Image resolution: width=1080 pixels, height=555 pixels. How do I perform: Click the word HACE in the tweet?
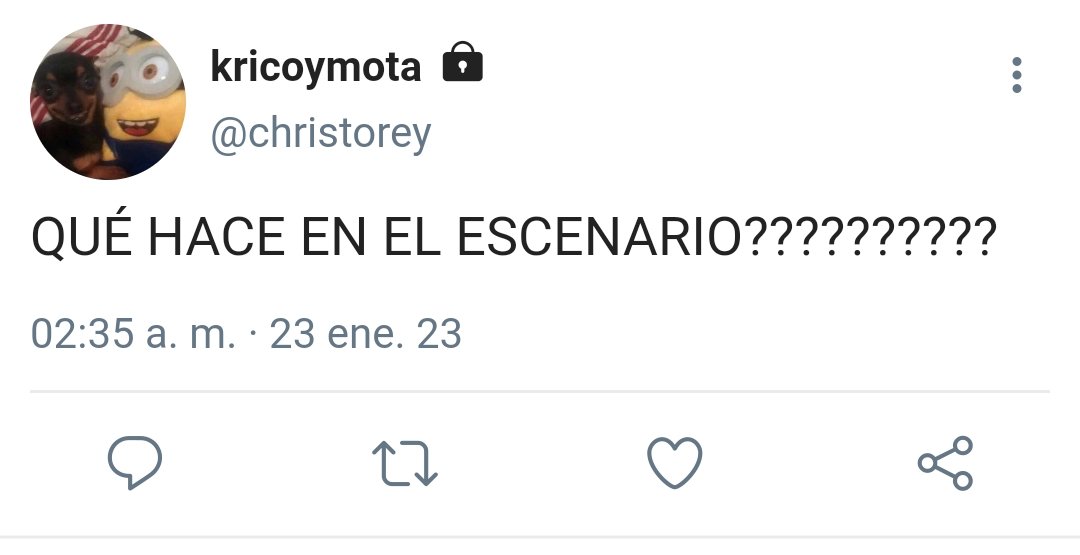[216, 237]
